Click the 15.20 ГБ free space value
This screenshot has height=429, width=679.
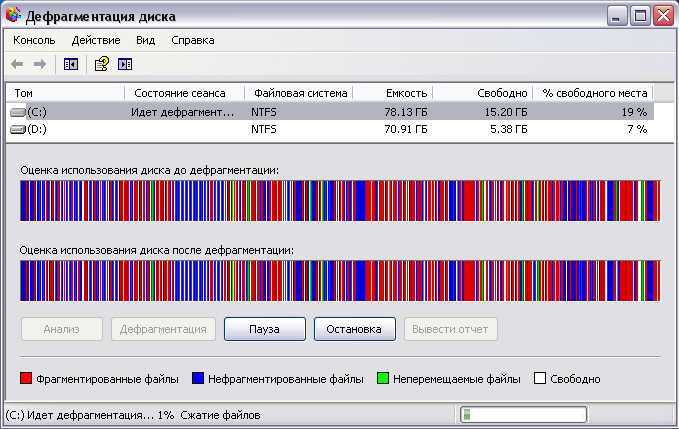click(506, 112)
